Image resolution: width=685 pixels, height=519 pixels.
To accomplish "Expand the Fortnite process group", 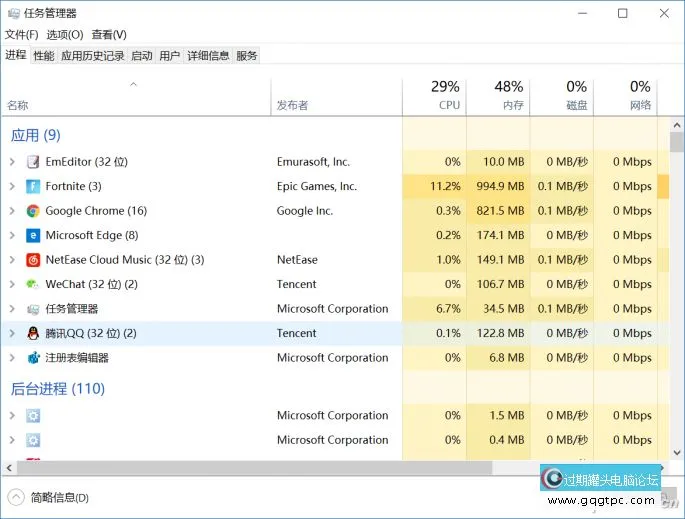I will 12,186.
